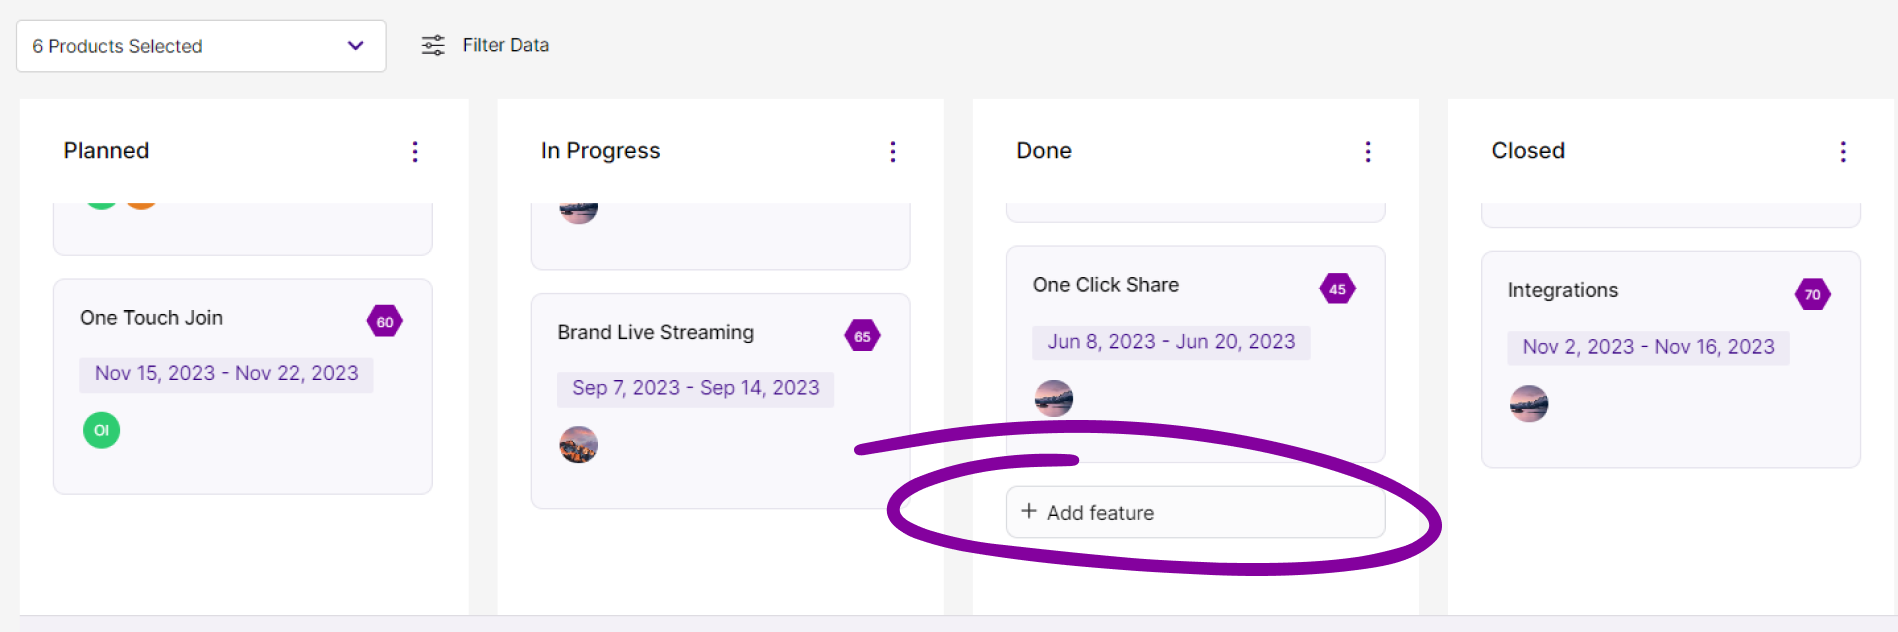The width and height of the screenshot is (1898, 632).
Task: Click the green OI assignee avatar
Action: pos(101,430)
